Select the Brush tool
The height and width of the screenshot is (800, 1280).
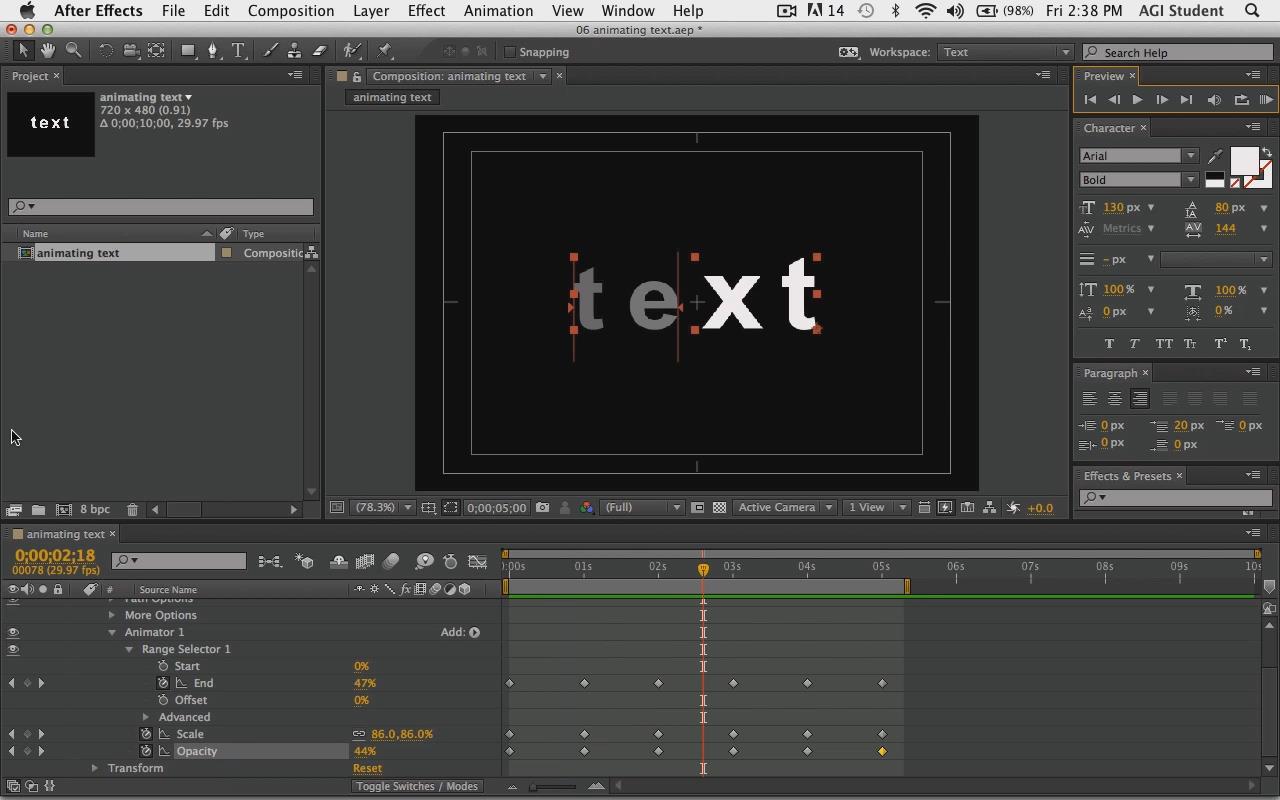click(x=270, y=51)
